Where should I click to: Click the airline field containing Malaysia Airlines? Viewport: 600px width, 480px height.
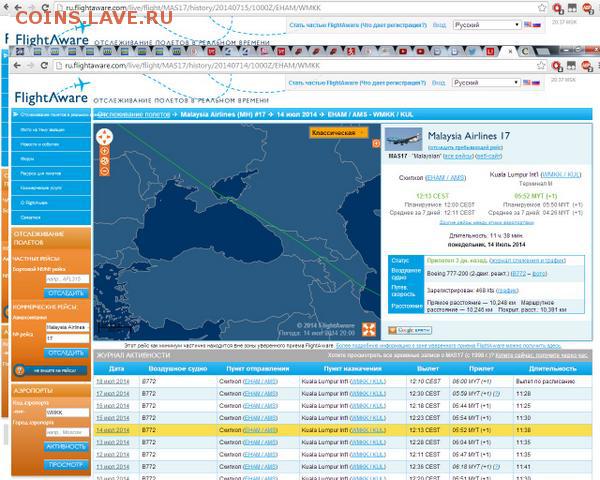click(x=67, y=327)
